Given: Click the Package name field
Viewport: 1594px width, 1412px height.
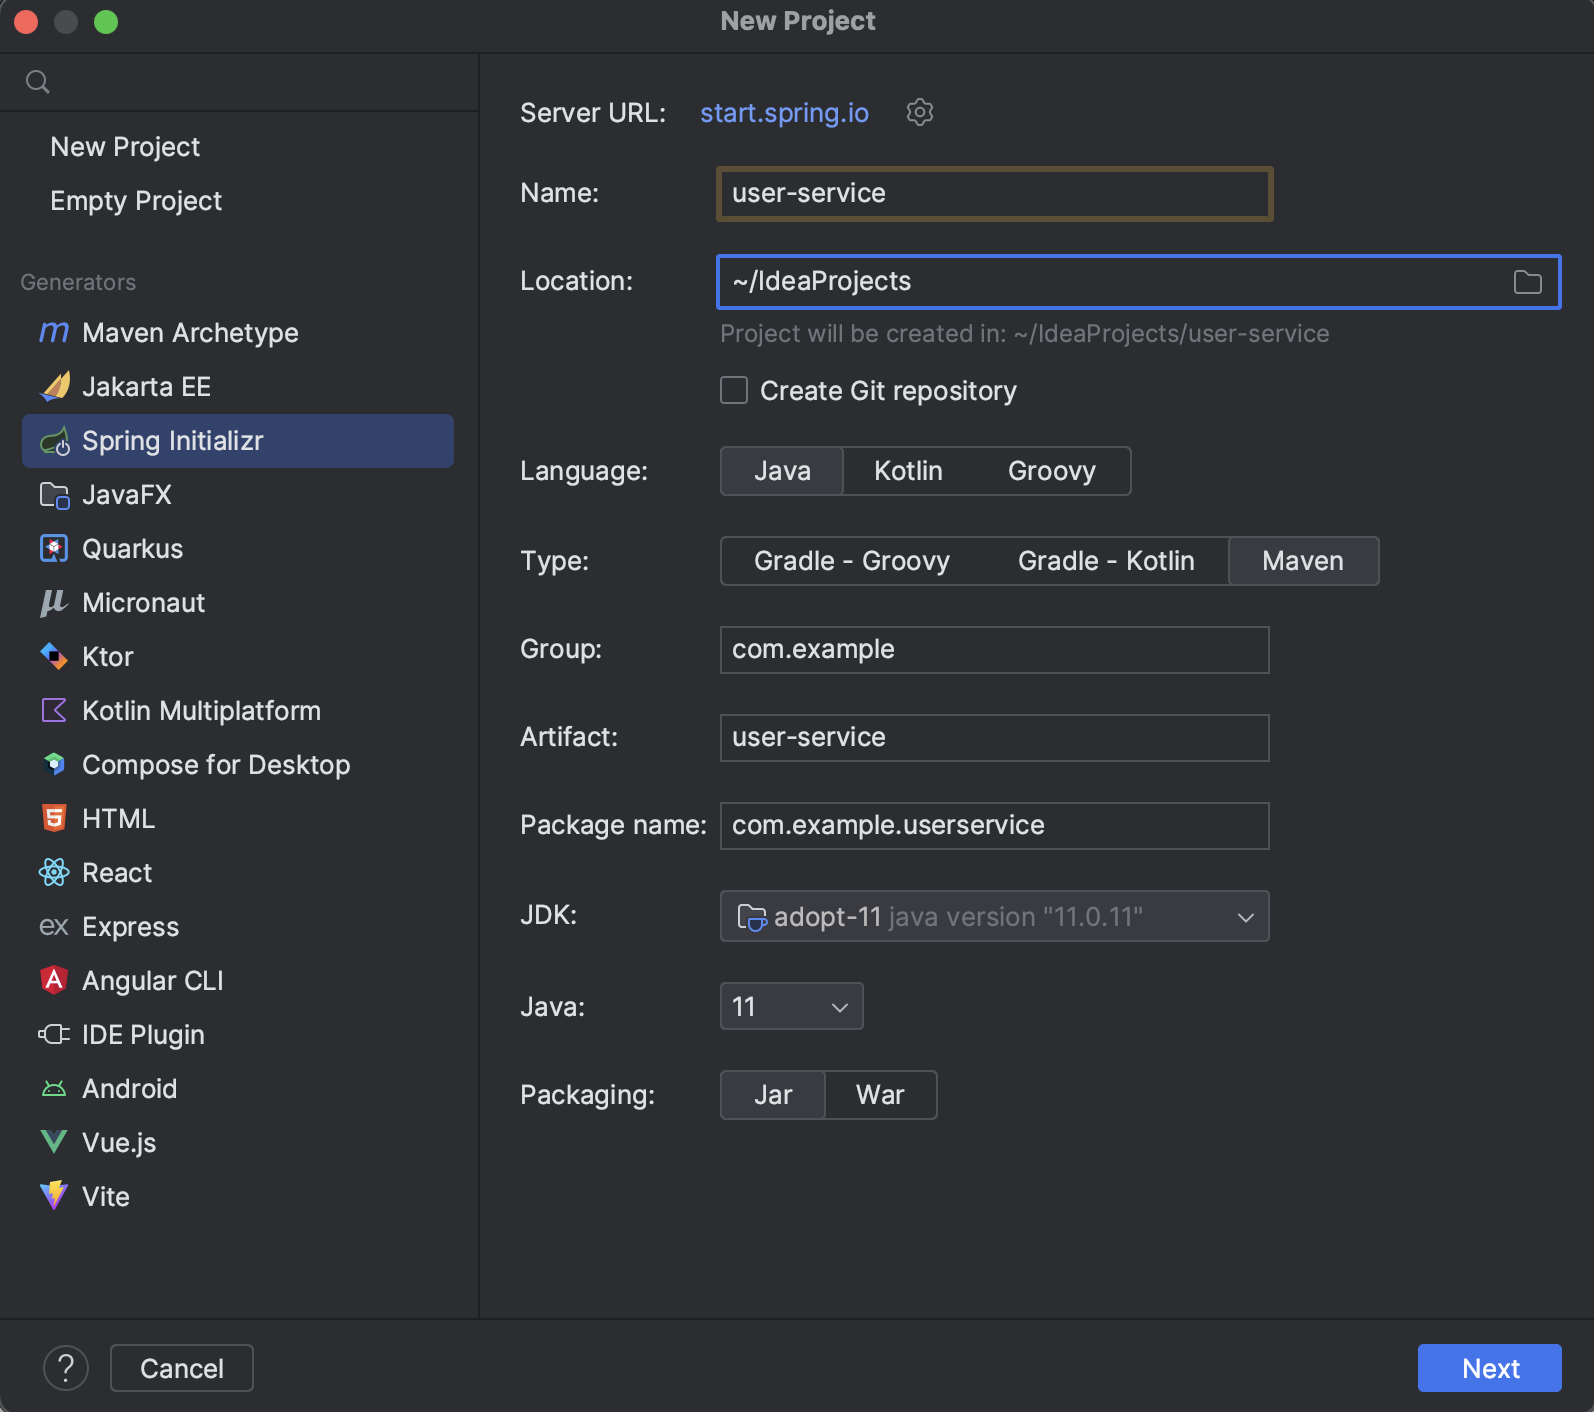Looking at the screenshot, I should click(995, 826).
